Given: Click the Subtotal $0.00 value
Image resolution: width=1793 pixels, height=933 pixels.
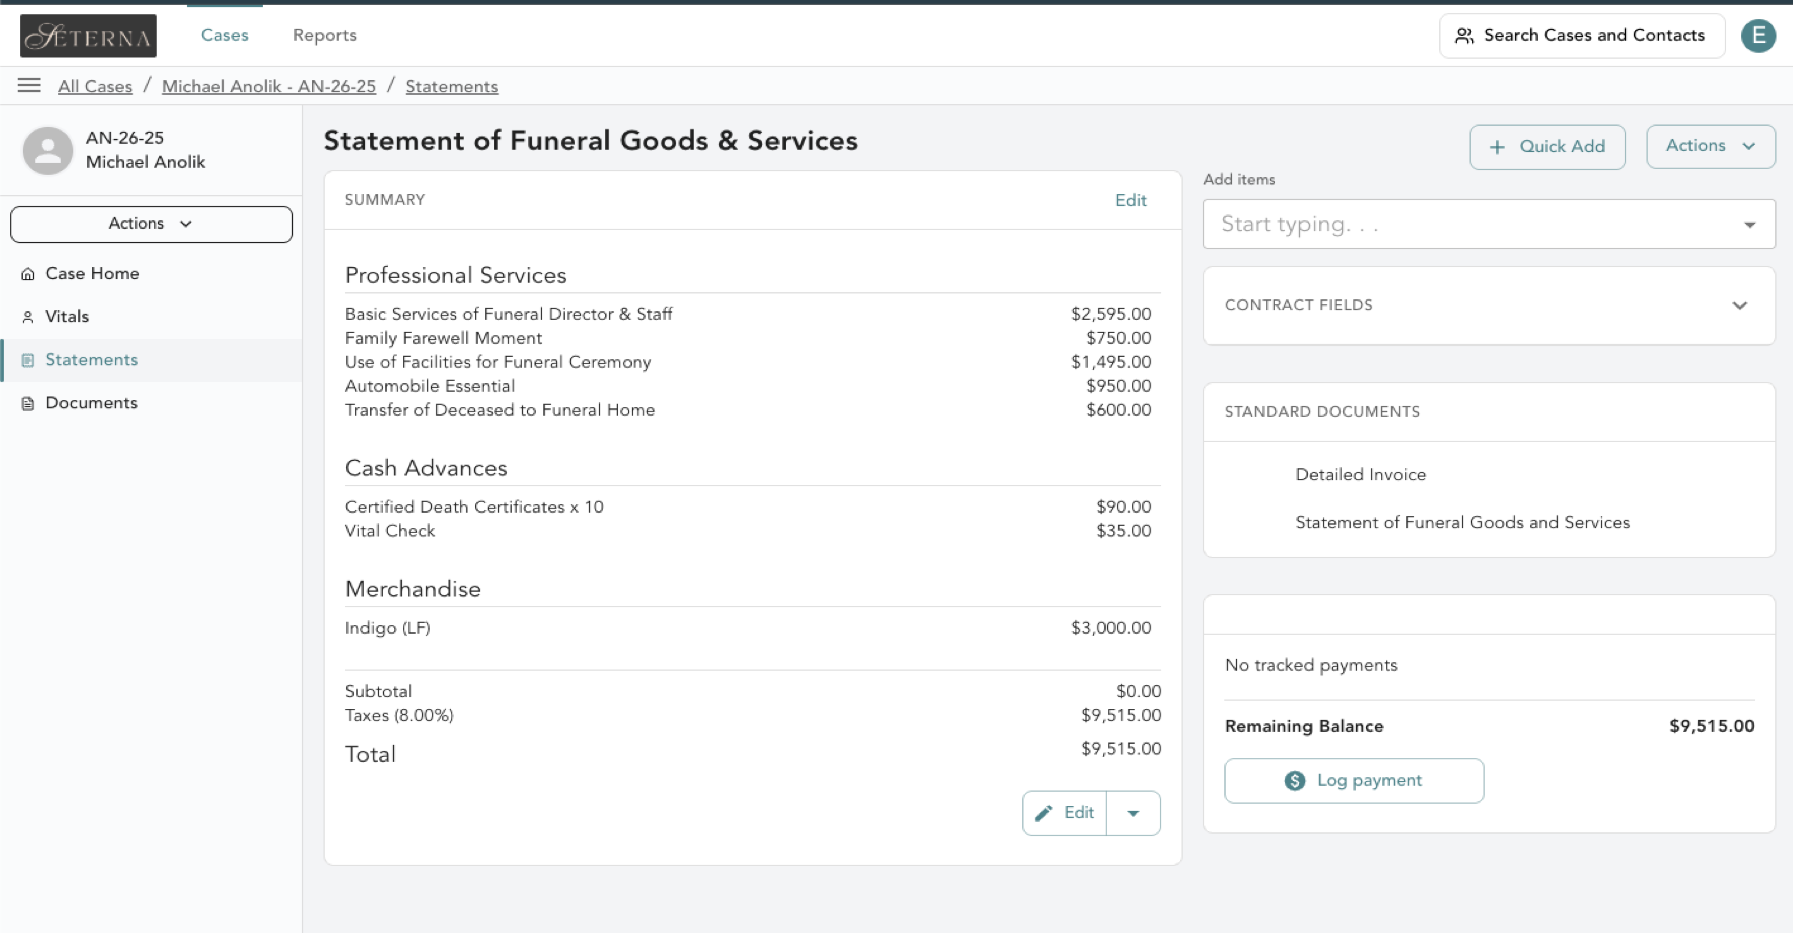Looking at the screenshot, I should (1138, 692).
